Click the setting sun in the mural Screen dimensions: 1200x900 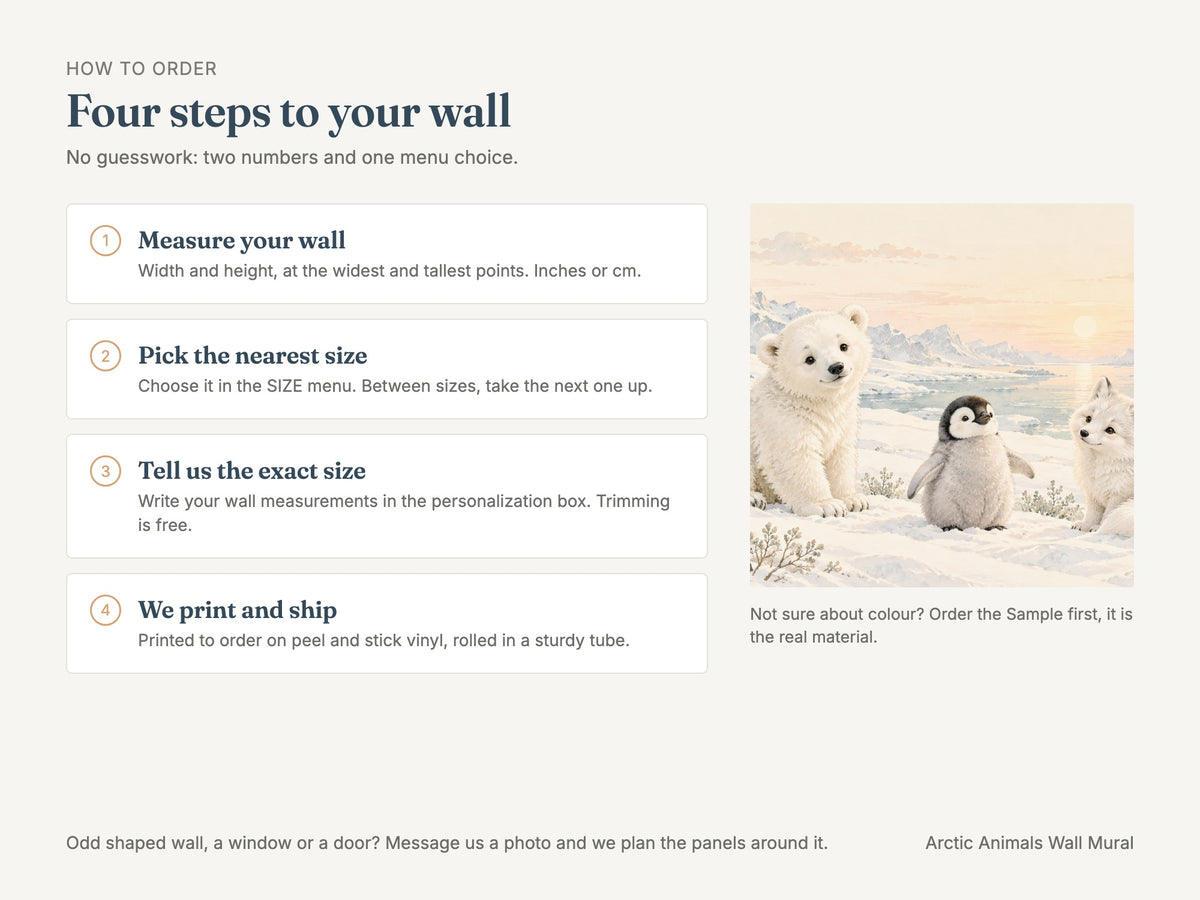[1085, 326]
